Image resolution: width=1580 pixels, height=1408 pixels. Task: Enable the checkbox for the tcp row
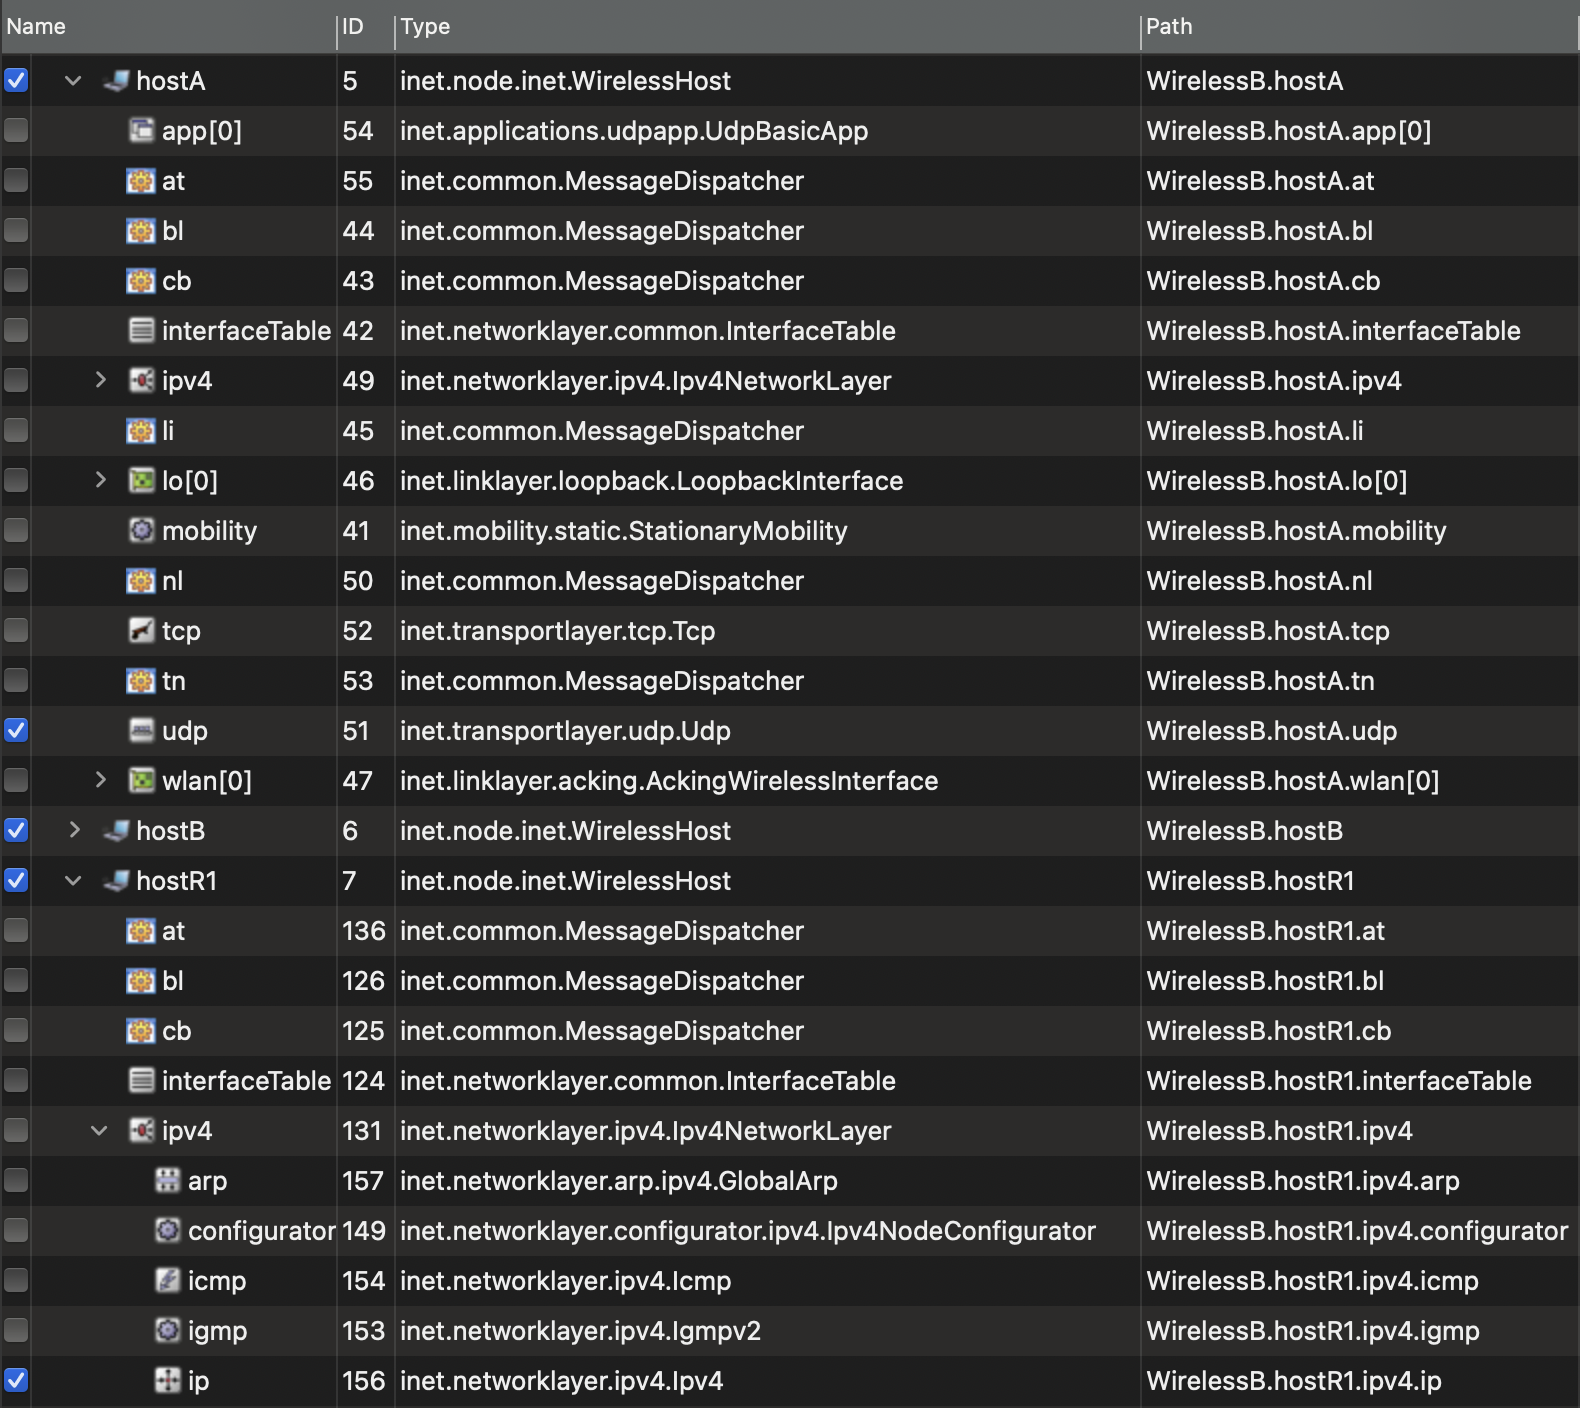click(x=16, y=631)
